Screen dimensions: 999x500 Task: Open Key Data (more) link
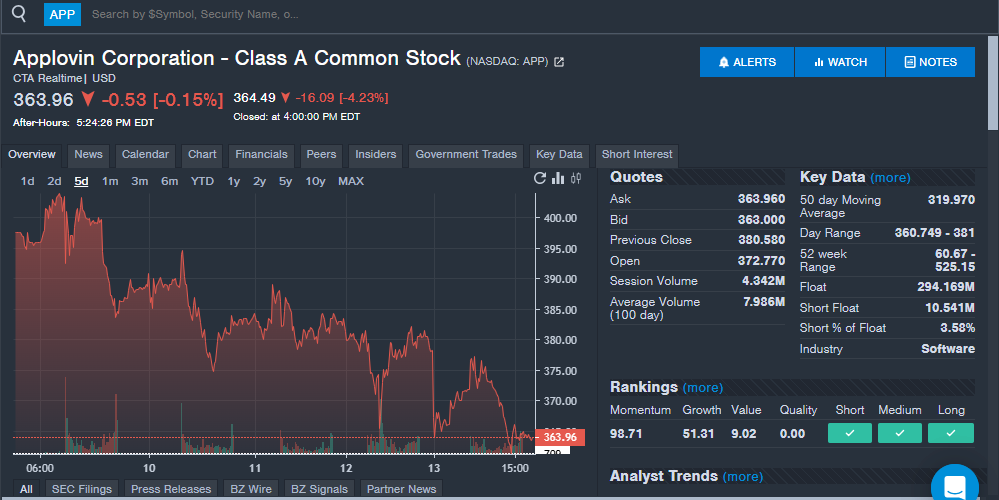890,178
